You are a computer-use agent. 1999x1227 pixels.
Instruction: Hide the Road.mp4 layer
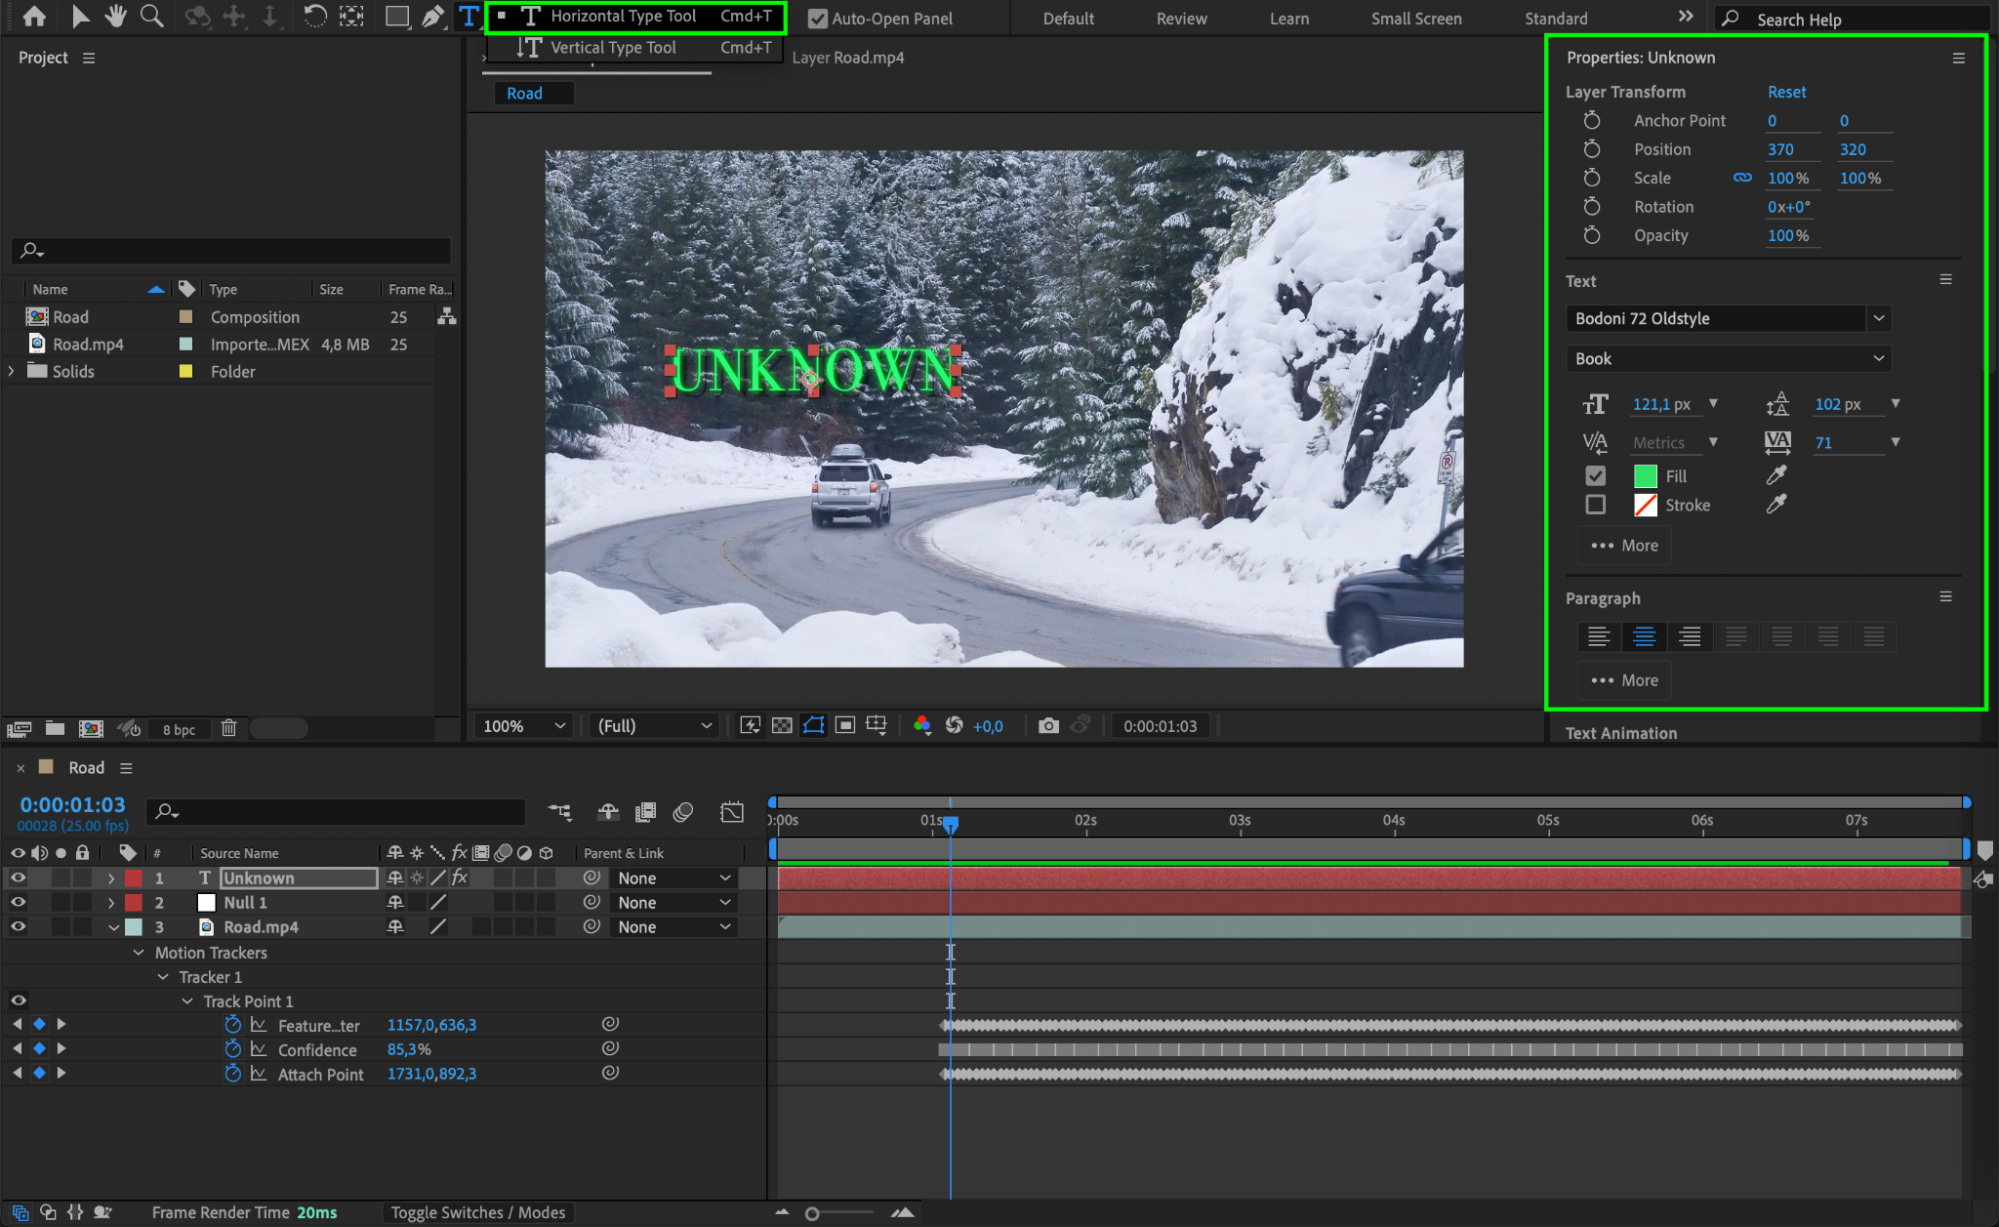18,927
